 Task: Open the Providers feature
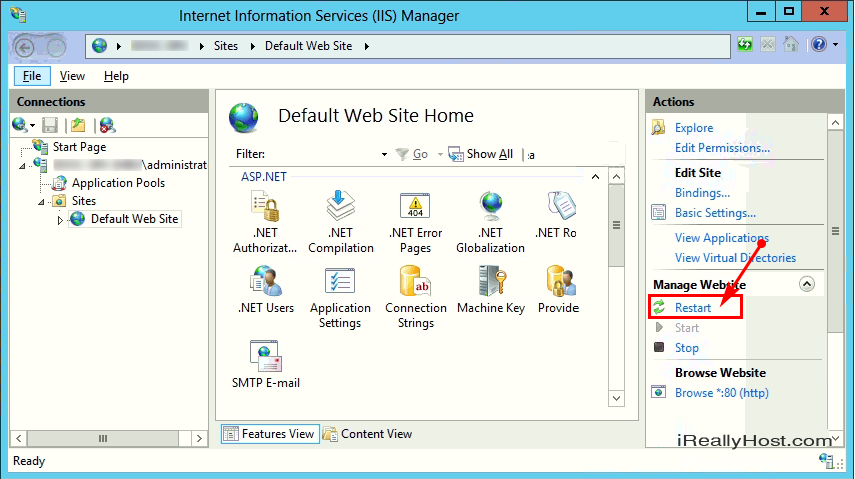(558, 290)
